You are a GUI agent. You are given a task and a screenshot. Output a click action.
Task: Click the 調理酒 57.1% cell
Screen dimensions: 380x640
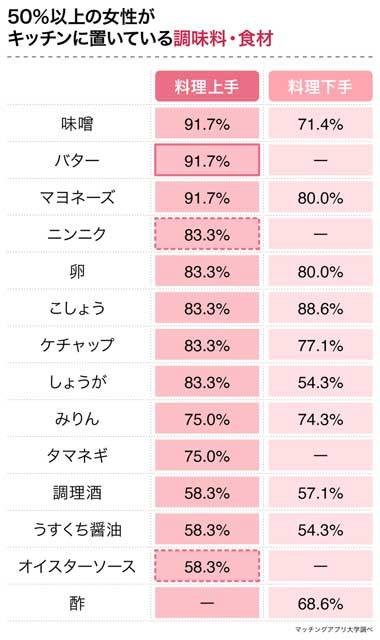320,493
